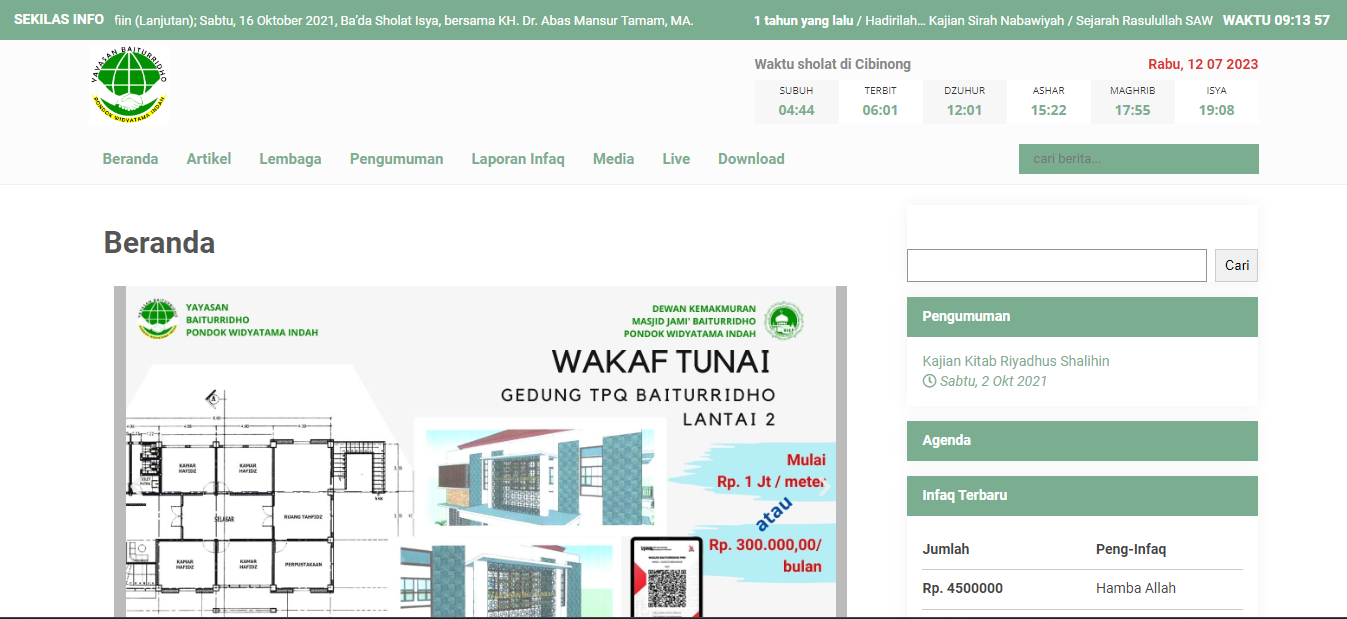This screenshot has height=619, width=1347.
Task: Expand the Media menu
Action: (613, 159)
